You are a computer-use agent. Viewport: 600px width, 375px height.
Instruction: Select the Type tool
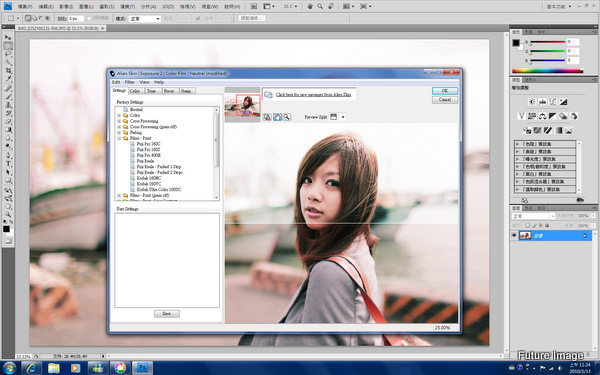(8, 164)
